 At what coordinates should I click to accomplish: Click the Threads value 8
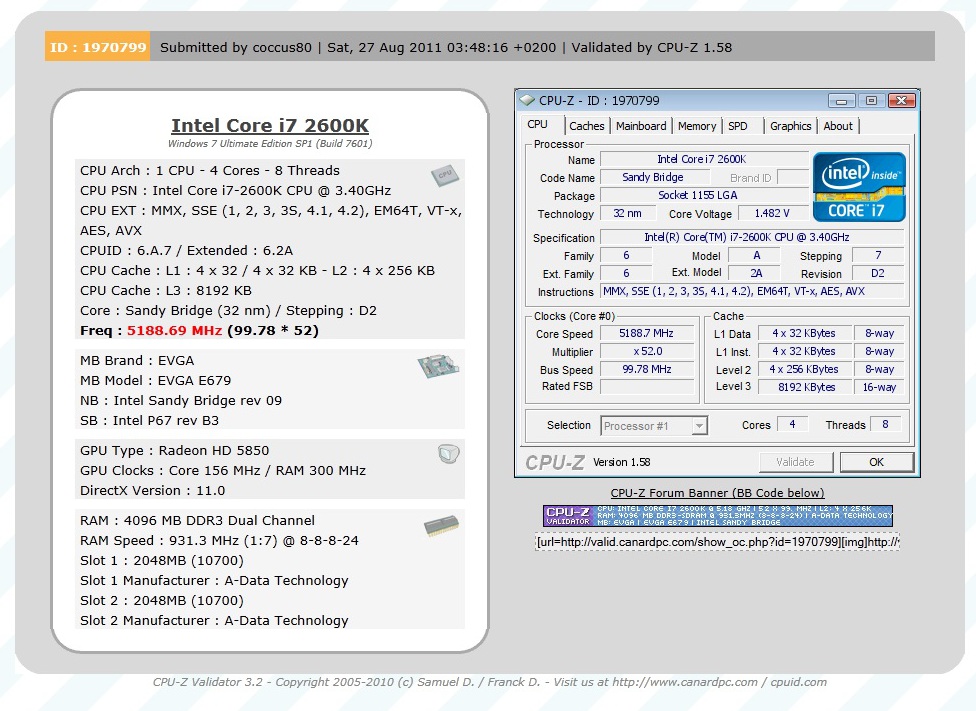pos(885,425)
